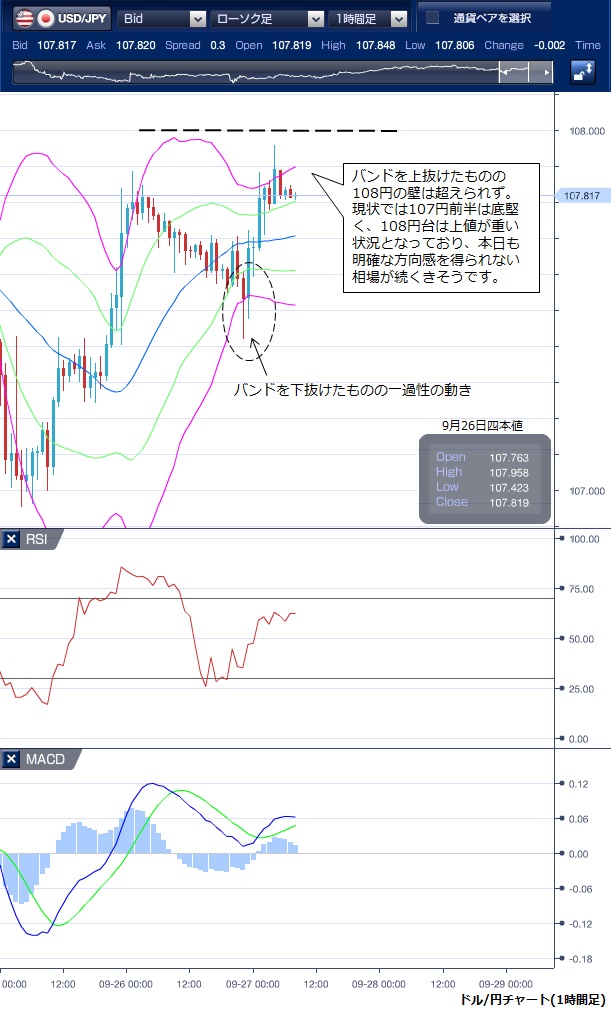Screen dimensions: 611x1010
Task: Click right arrow on overview navigator
Action: (545, 73)
